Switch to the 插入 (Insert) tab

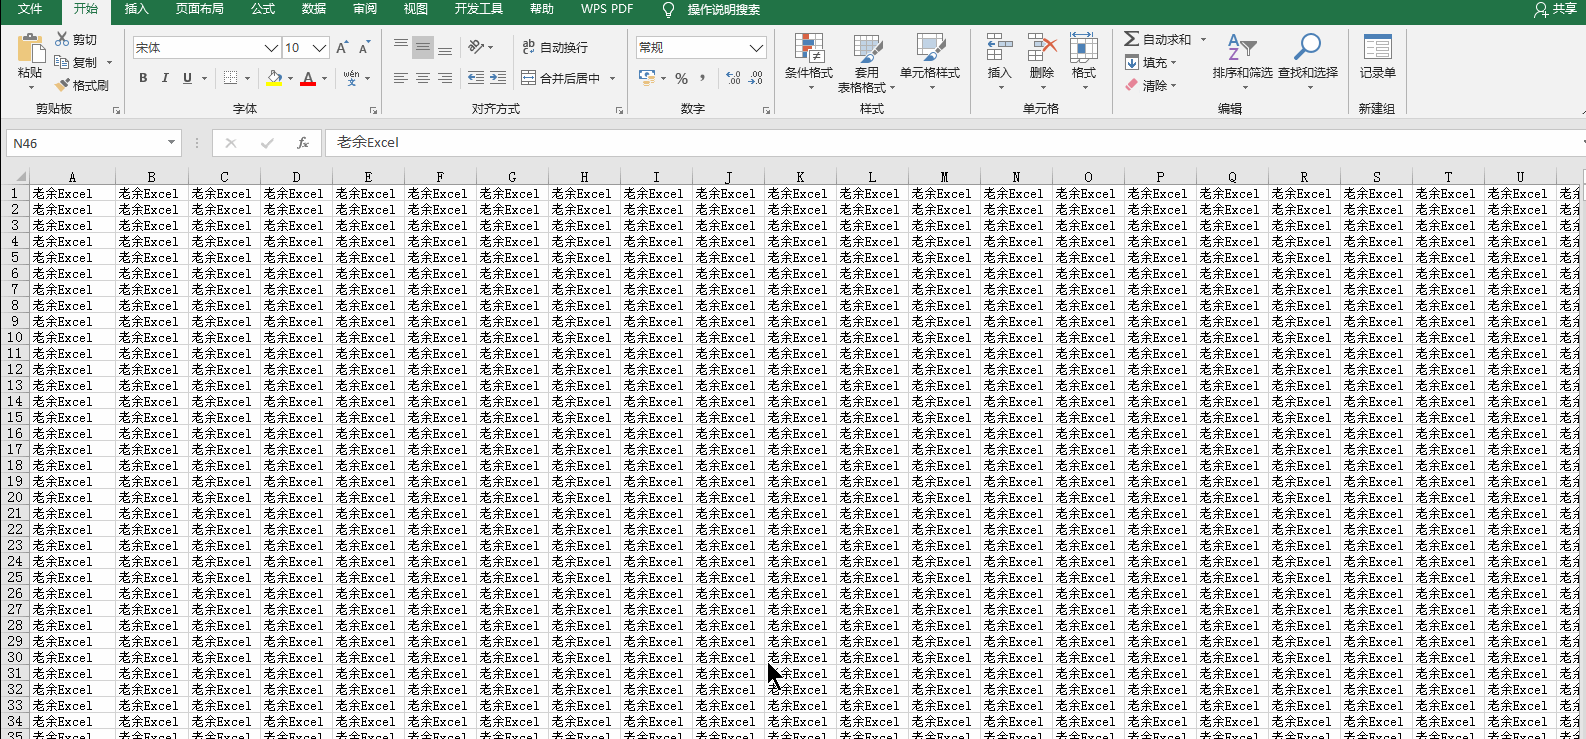pos(136,9)
